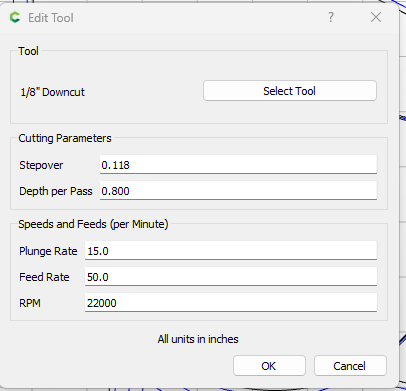The image size is (406, 391).
Task: Select the Feed Rate value field
Action: 231,277
